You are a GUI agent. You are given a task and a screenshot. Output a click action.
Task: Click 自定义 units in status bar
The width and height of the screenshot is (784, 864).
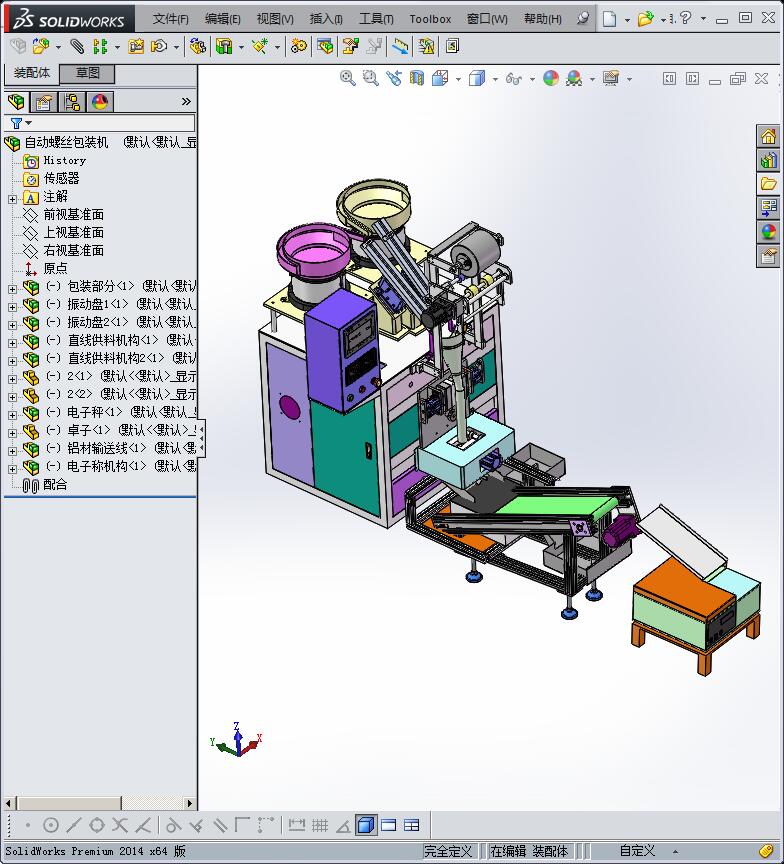pos(637,851)
